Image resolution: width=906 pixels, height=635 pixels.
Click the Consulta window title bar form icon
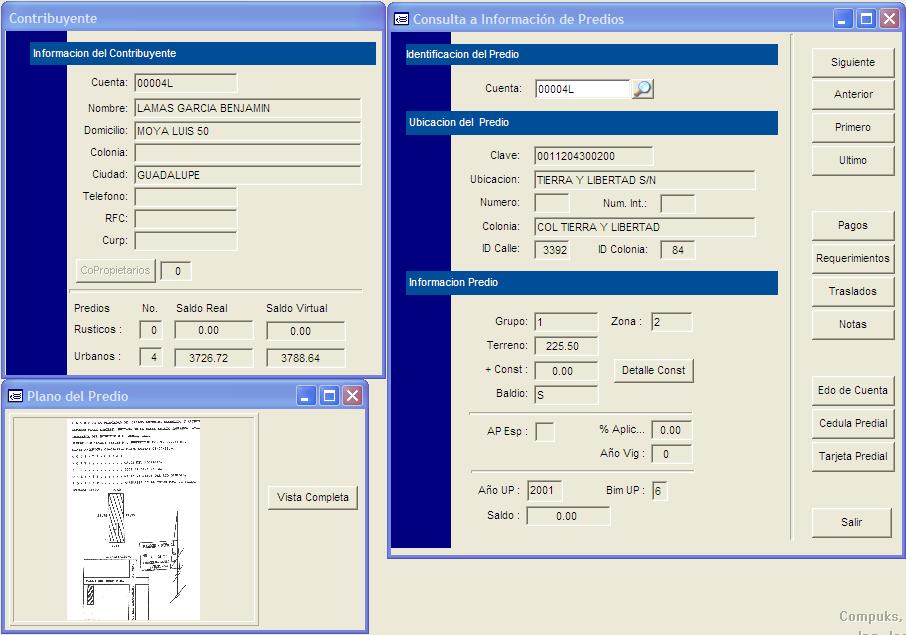click(x=401, y=18)
